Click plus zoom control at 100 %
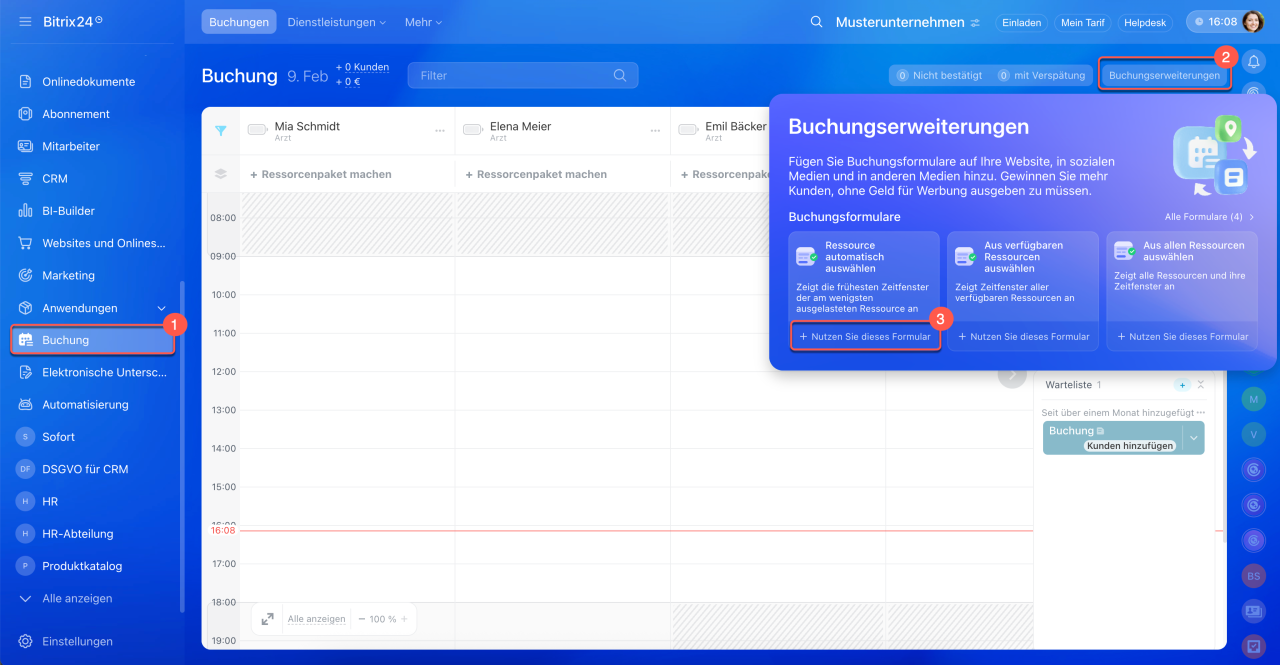This screenshot has height=665, width=1280. (x=404, y=619)
